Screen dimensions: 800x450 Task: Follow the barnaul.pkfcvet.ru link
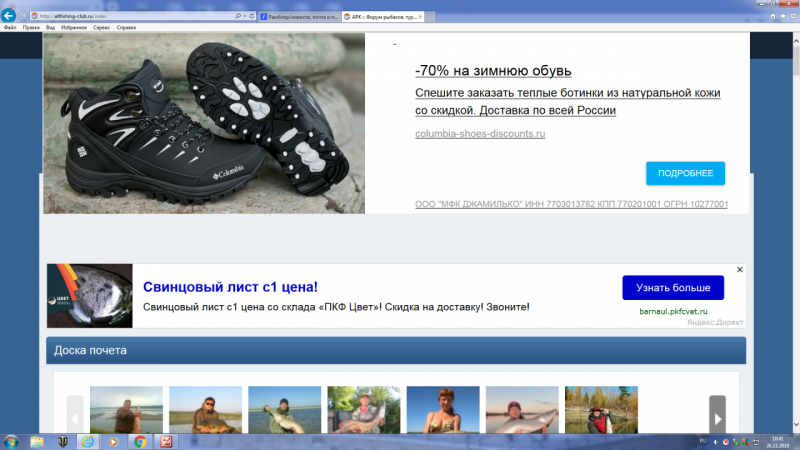coord(673,311)
